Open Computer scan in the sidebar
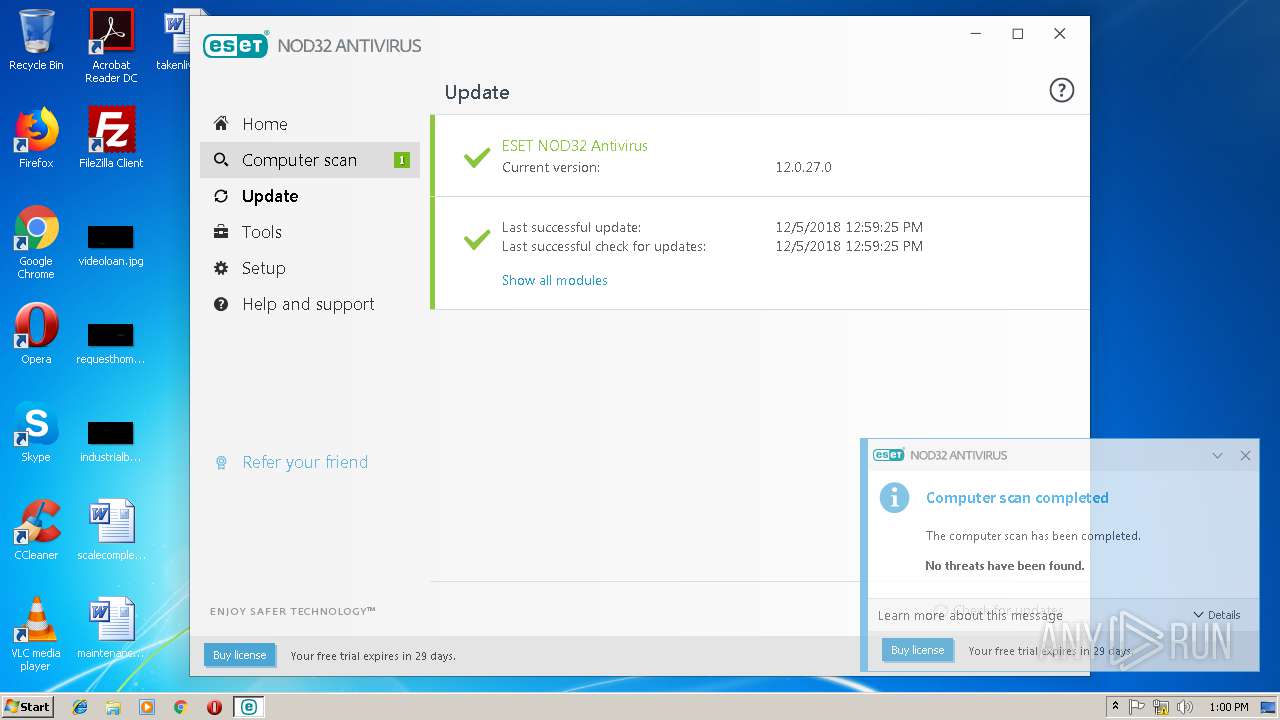The height and width of the screenshot is (720, 1280). (x=310, y=160)
